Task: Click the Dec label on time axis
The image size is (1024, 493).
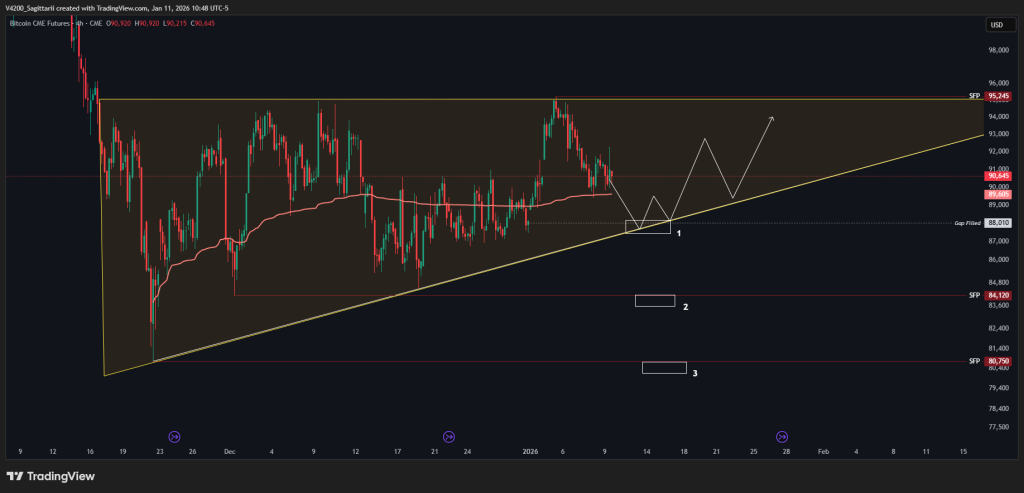Action: pos(229,452)
